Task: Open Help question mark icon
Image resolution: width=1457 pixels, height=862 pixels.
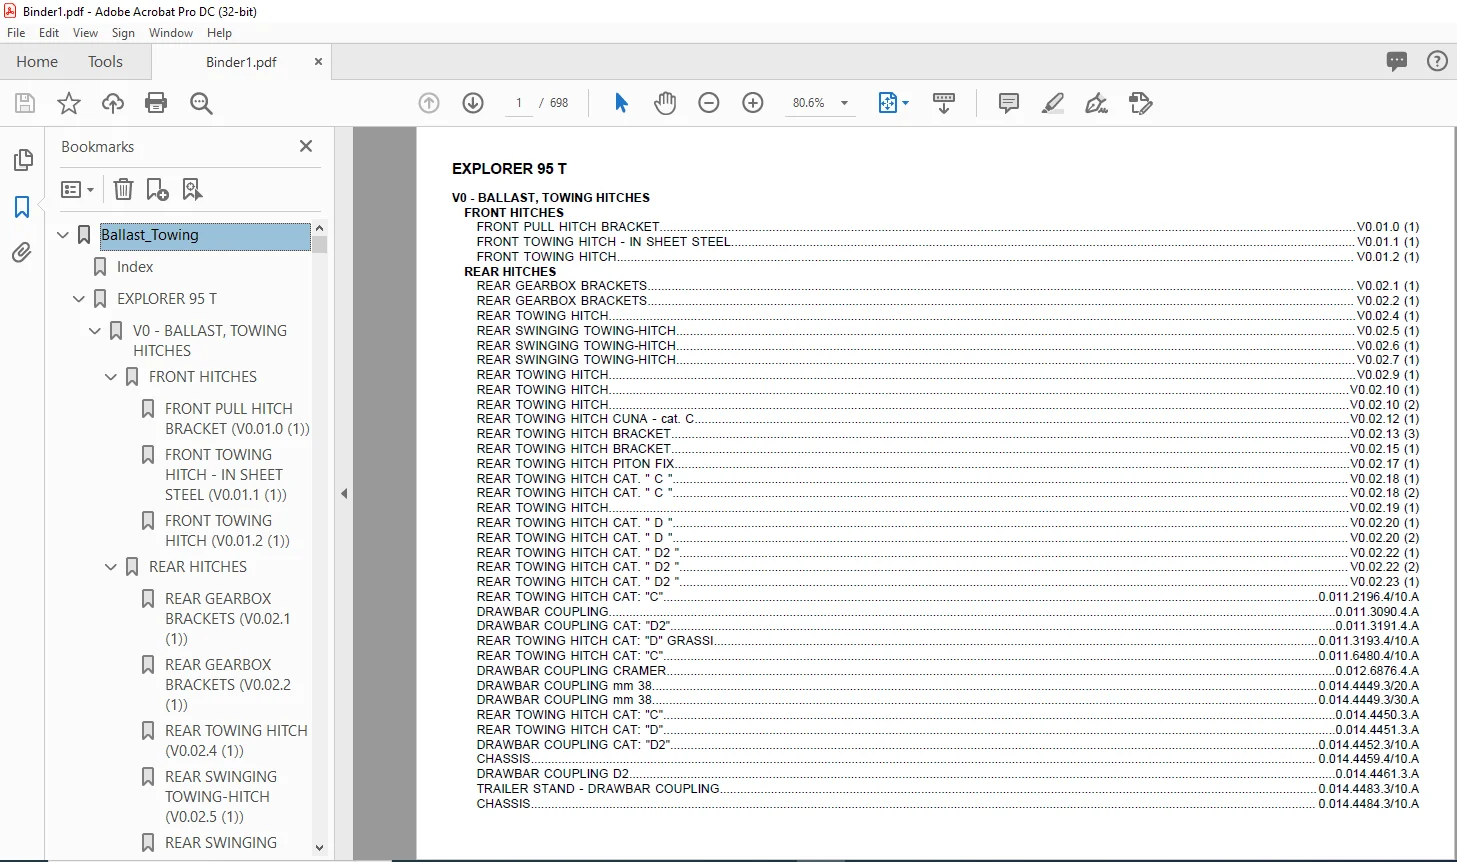Action: 1437,61
